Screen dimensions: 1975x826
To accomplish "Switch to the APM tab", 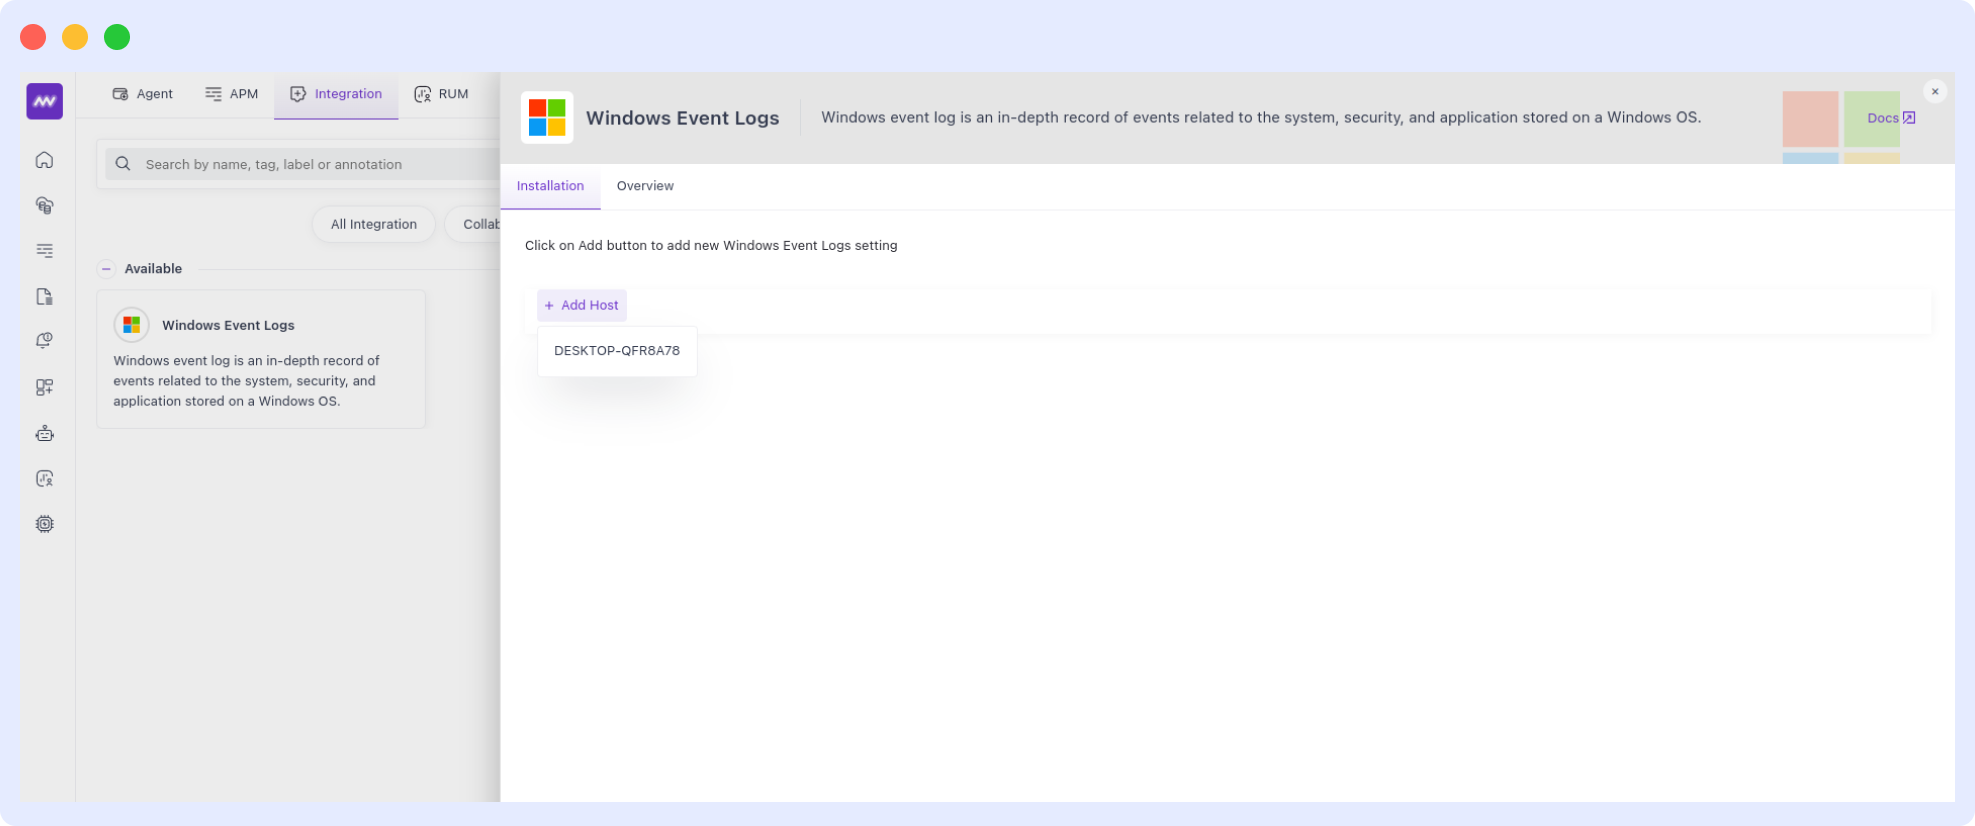I will click(231, 94).
